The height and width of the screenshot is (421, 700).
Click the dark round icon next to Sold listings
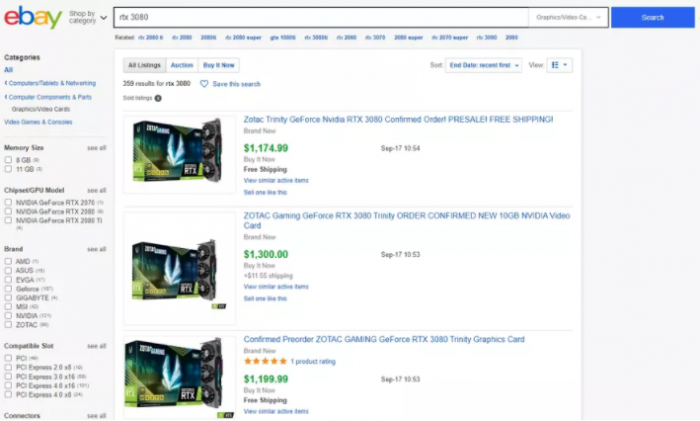click(158, 98)
